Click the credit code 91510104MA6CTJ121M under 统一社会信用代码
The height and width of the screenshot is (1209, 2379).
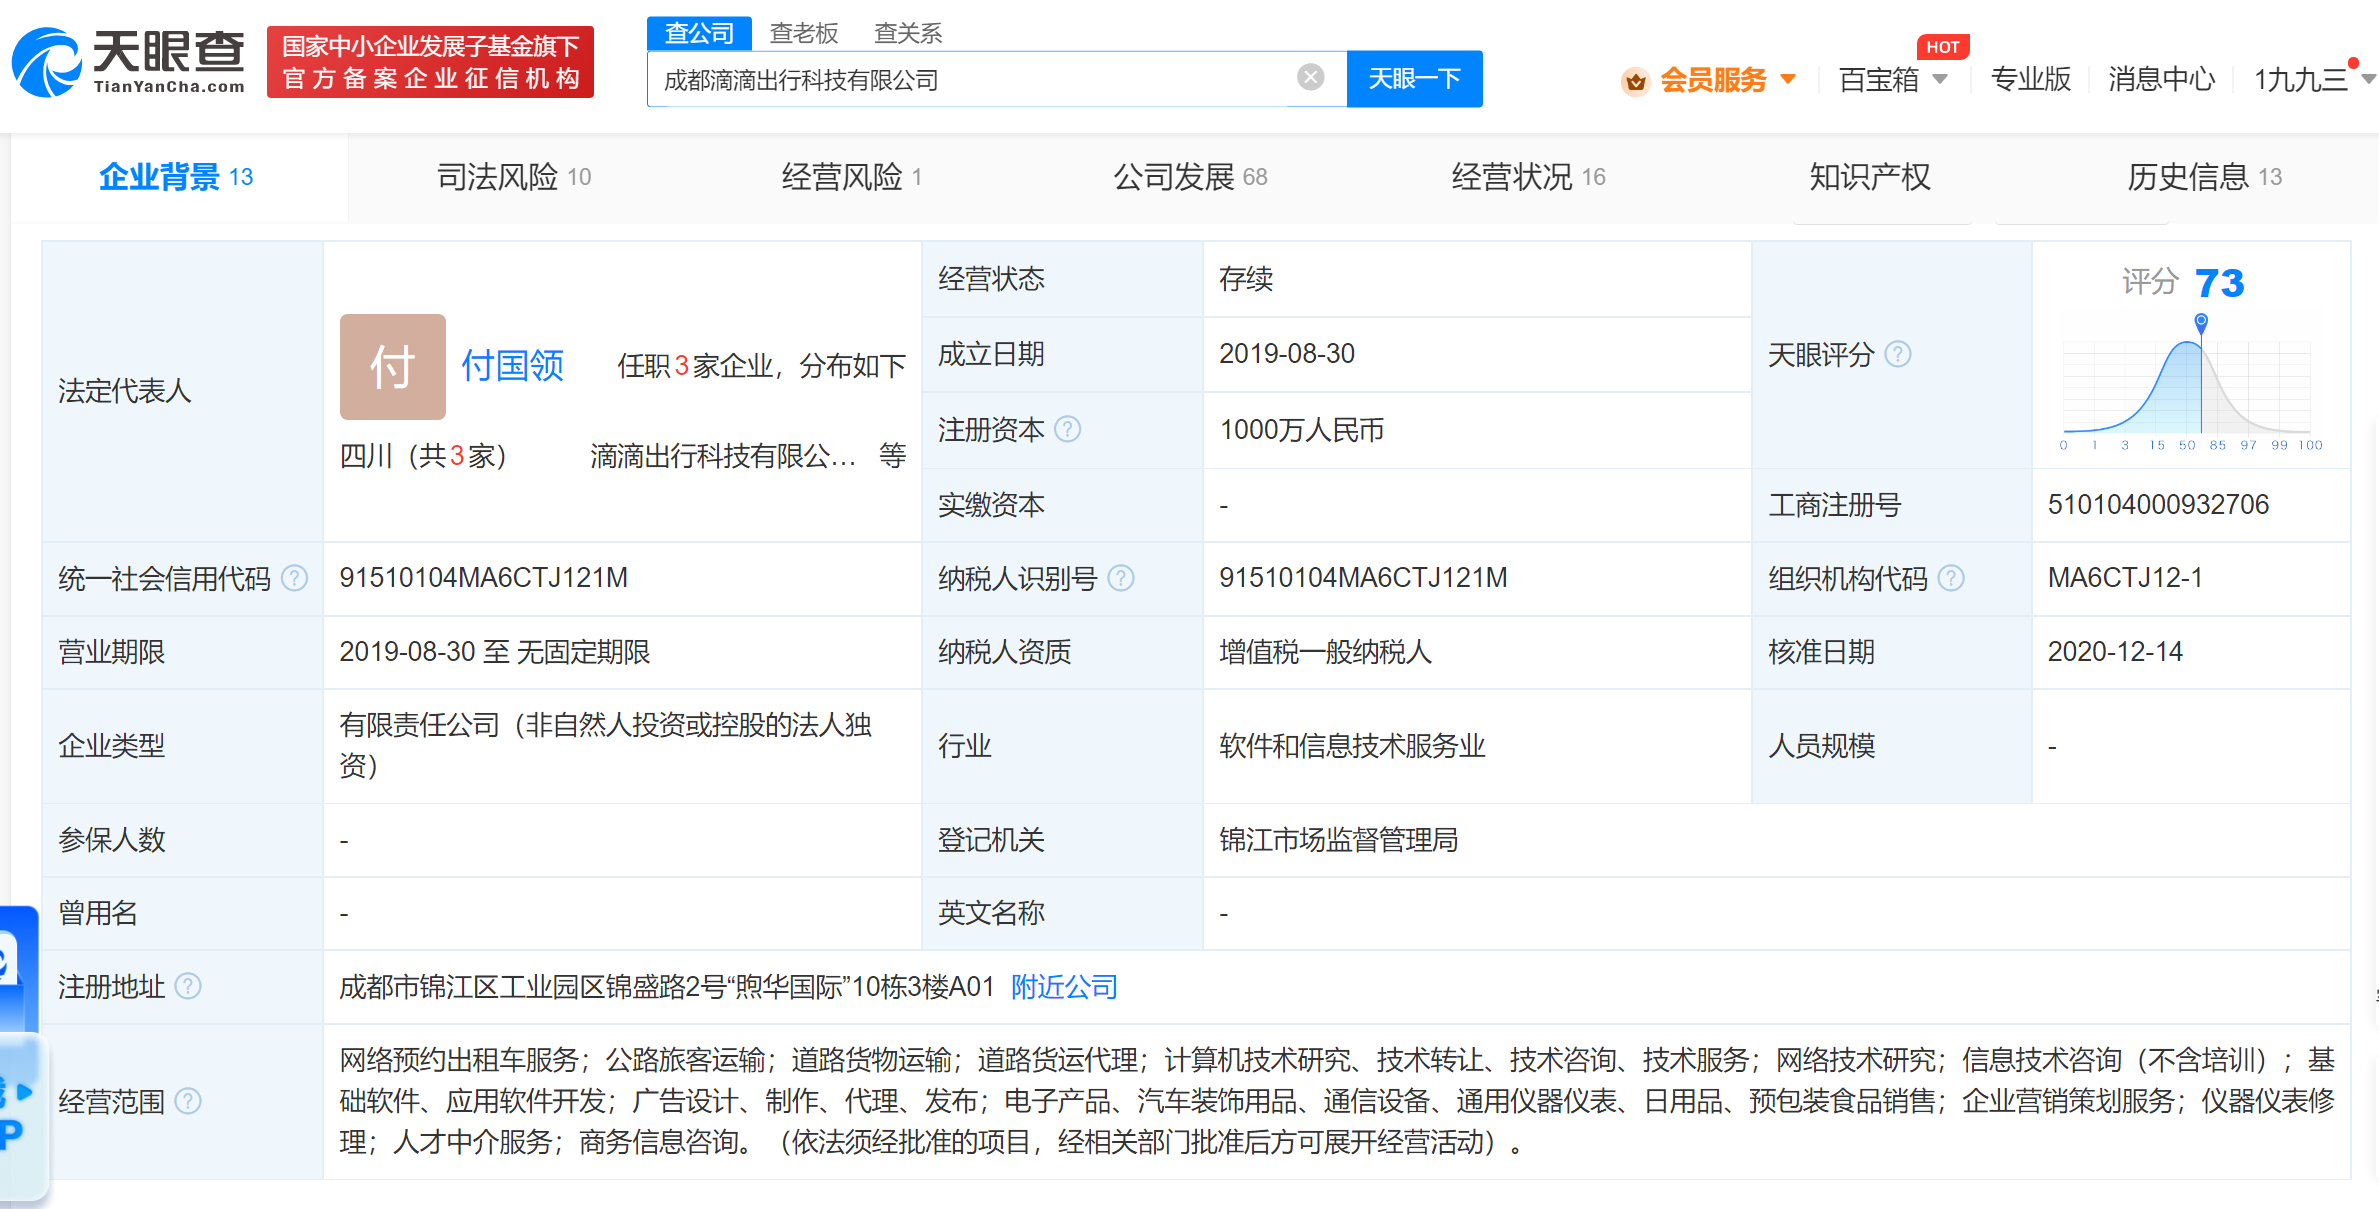[484, 578]
